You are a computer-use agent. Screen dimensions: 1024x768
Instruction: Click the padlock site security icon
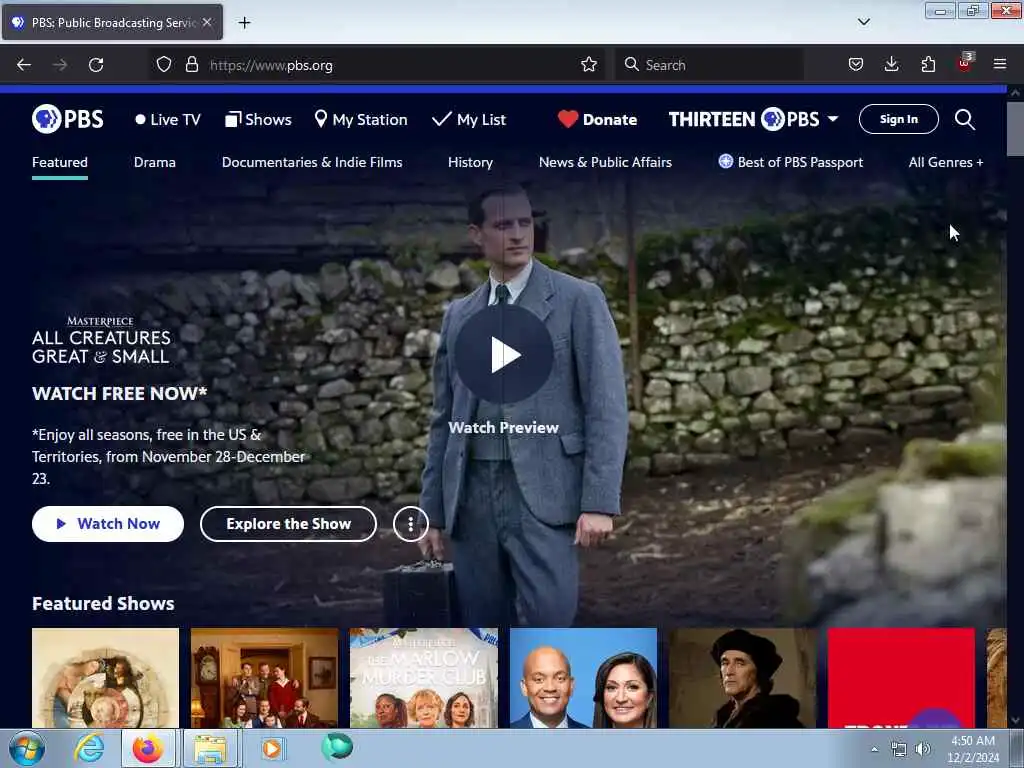click(191, 65)
